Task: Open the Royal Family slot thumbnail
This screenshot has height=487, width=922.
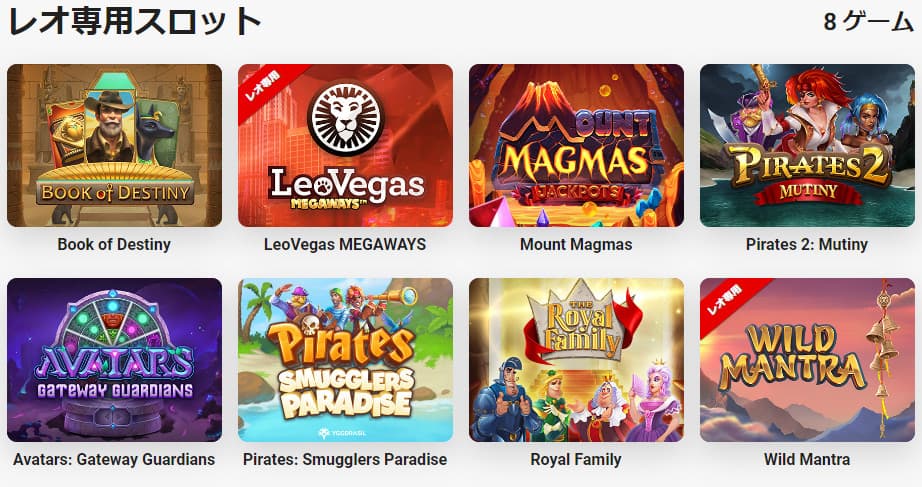Action: pyautogui.click(x=576, y=360)
